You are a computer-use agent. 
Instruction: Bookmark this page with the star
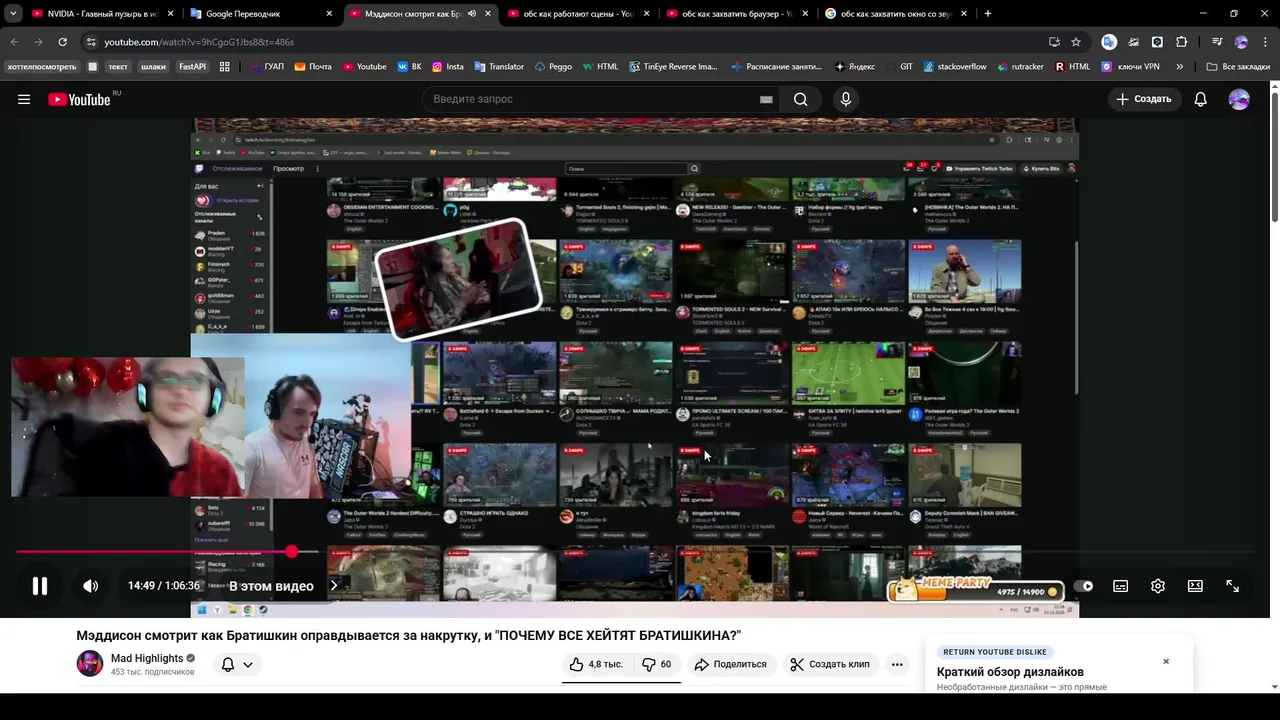1076,42
